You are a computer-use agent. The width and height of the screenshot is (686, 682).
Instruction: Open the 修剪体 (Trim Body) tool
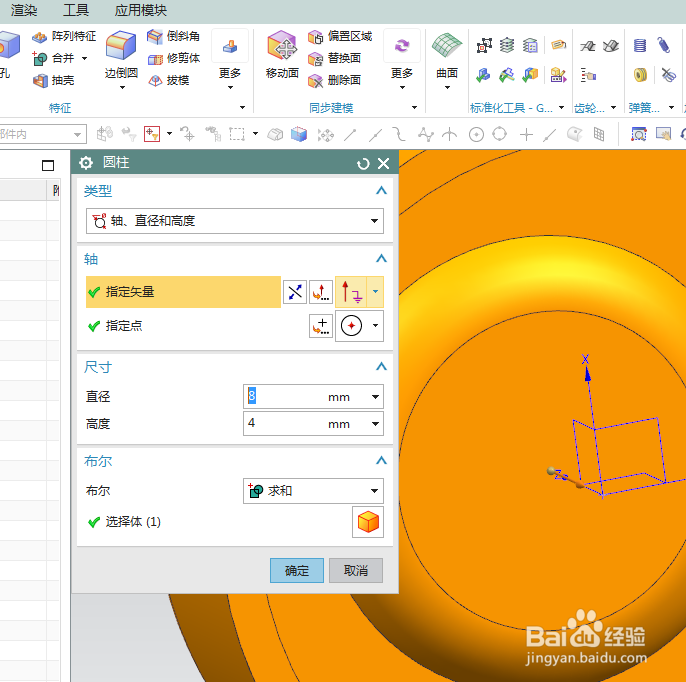173,58
